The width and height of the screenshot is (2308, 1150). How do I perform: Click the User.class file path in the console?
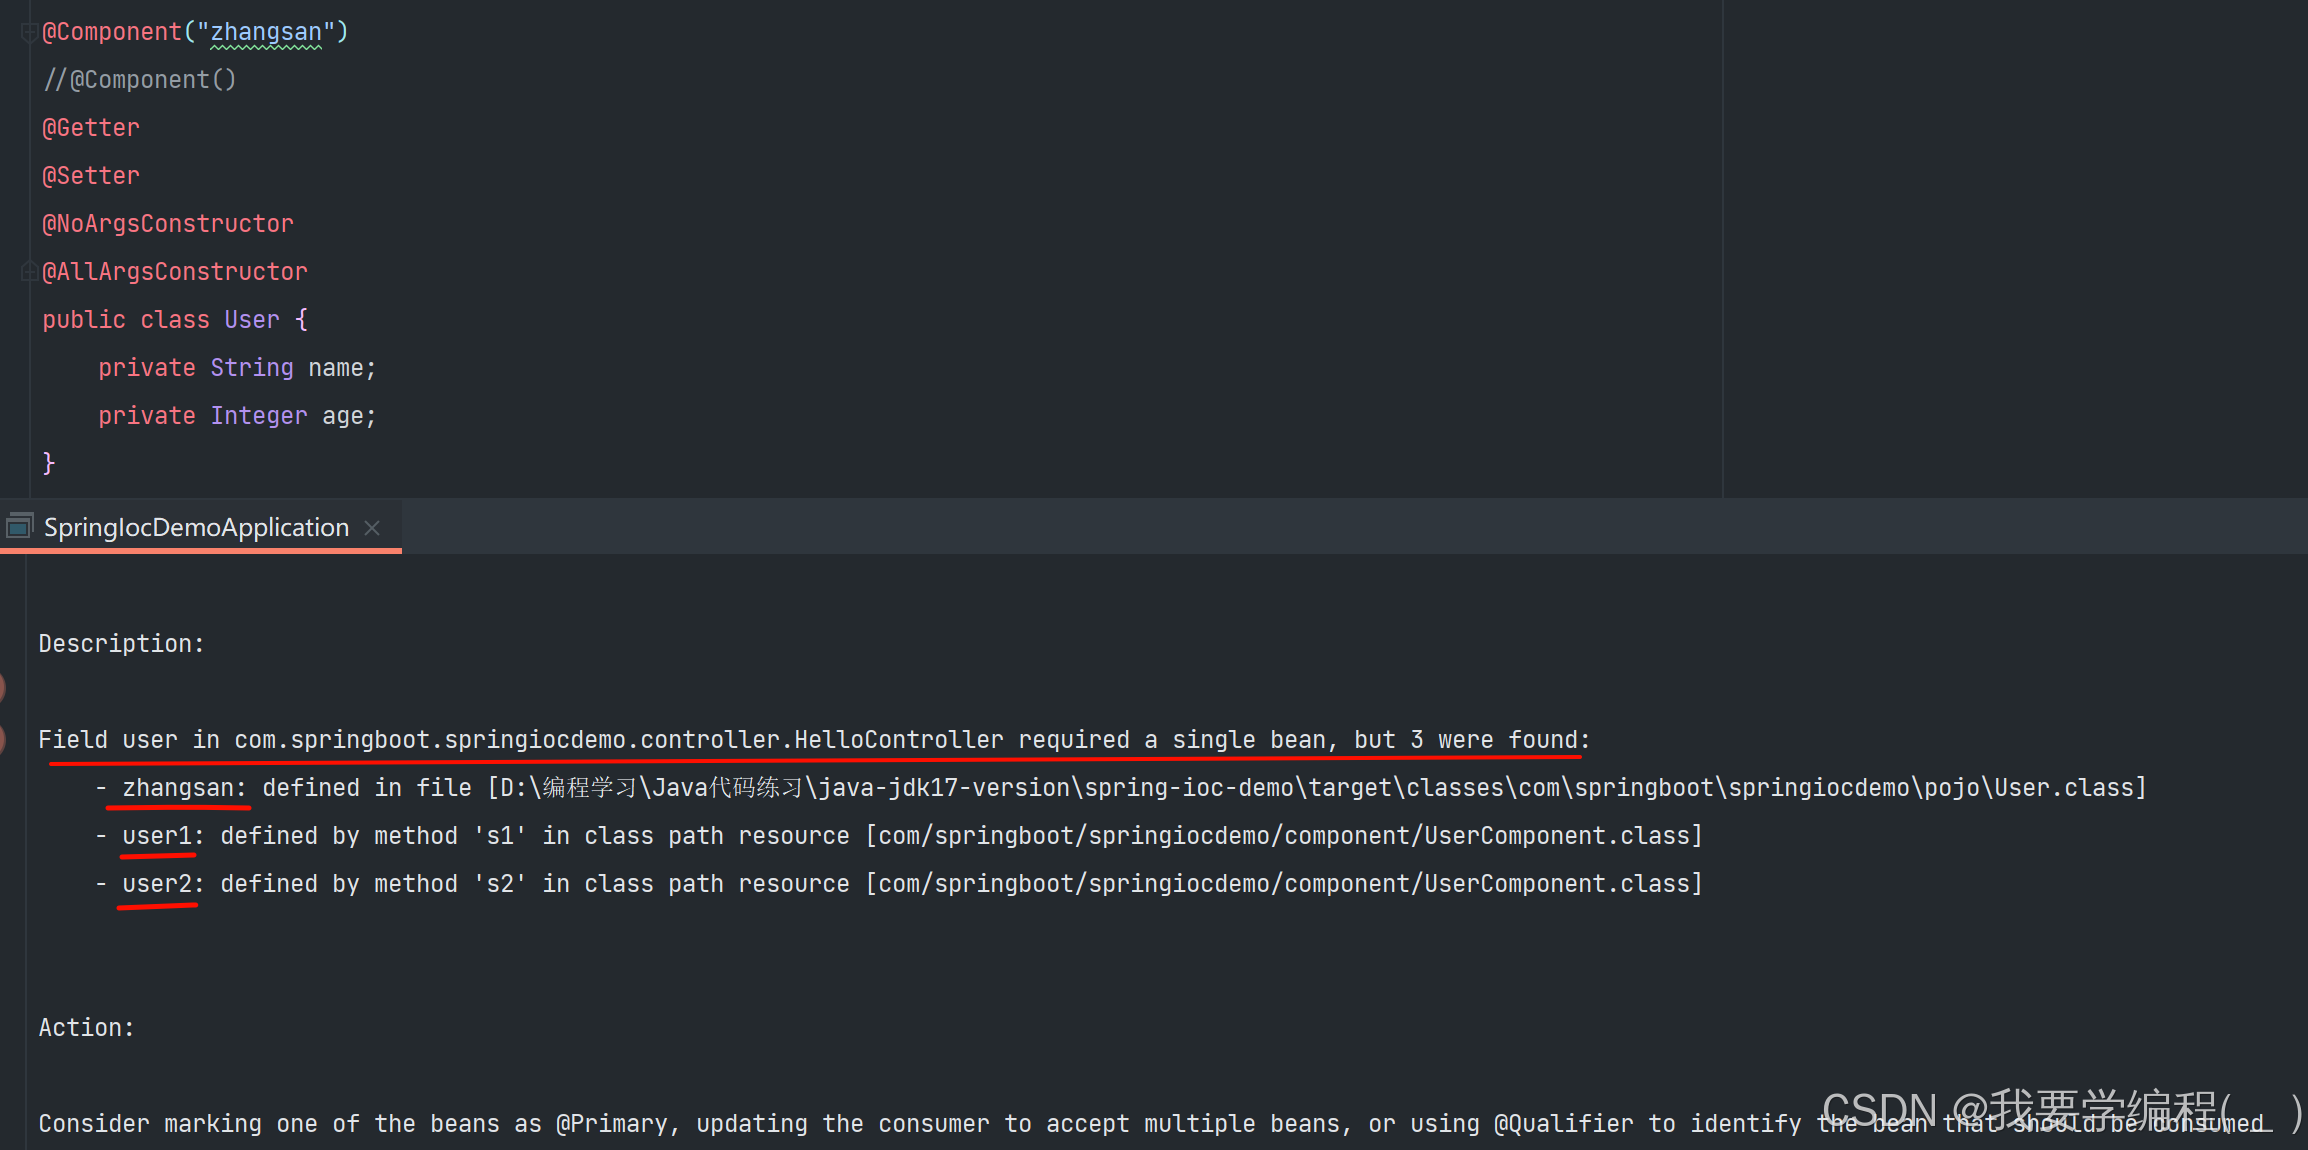point(2063,788)
